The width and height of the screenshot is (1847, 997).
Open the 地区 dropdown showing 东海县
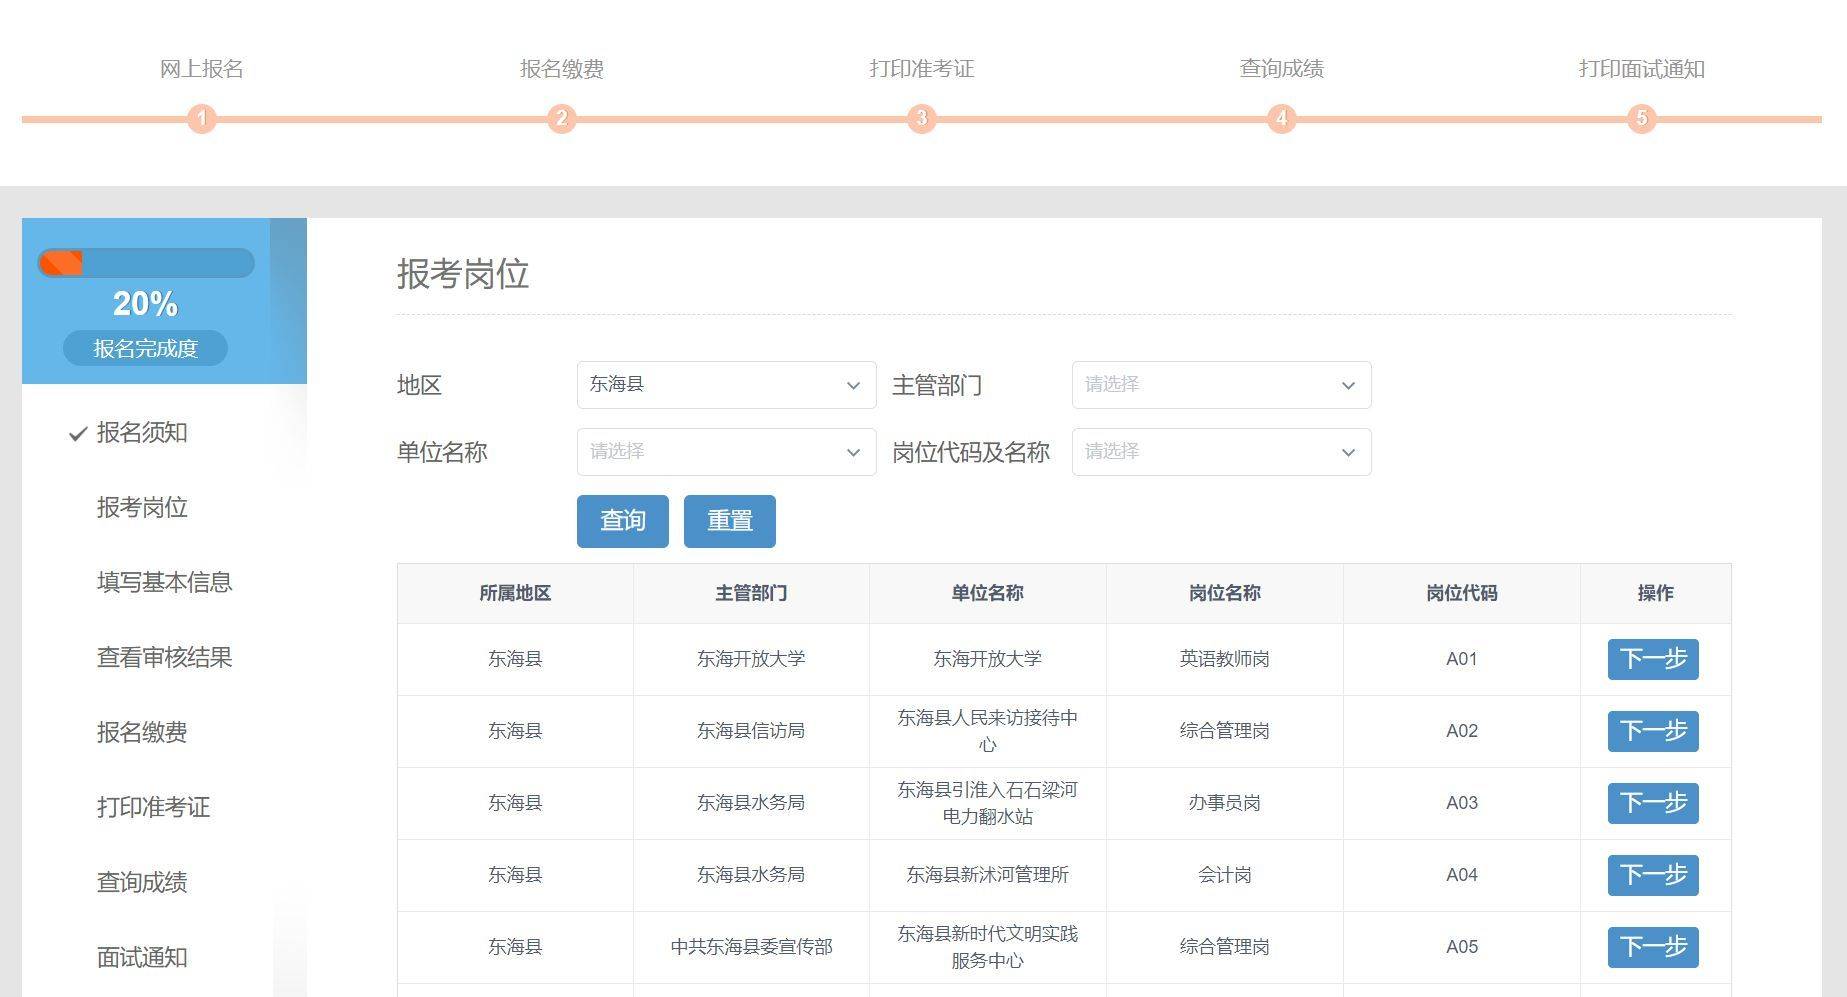726,385
